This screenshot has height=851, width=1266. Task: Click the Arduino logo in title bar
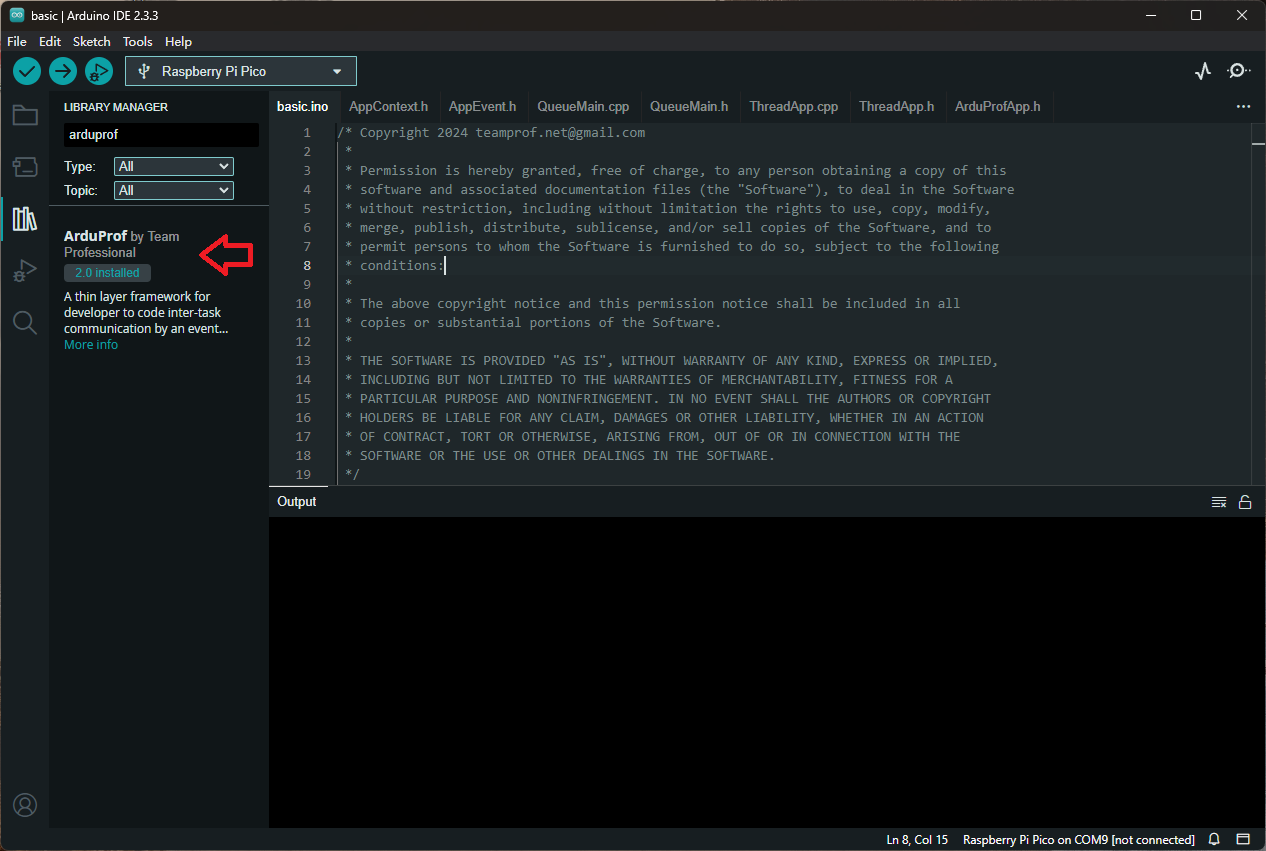[x=17, y=15]
